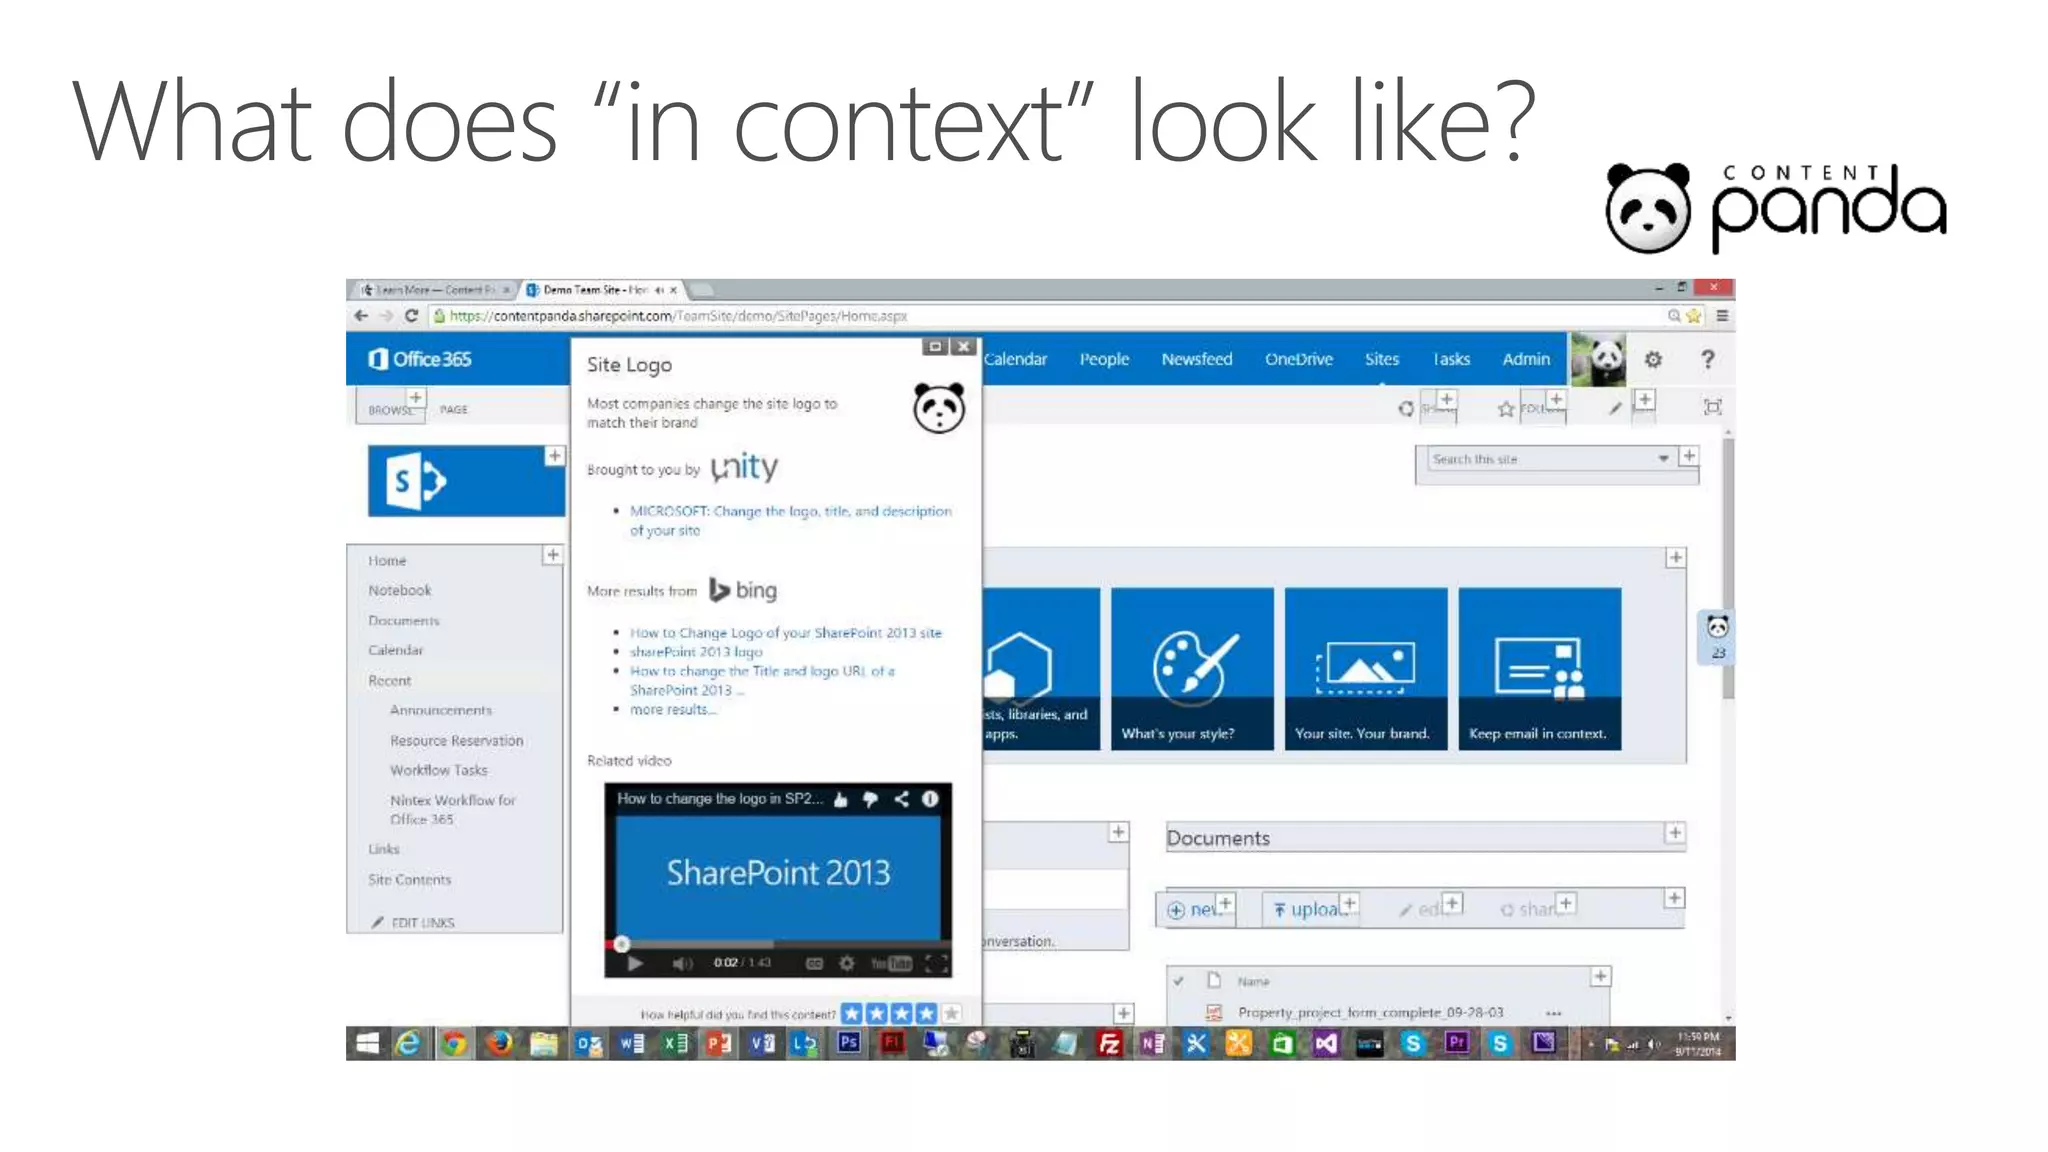
Task: Open Office 365 settings gear
Action: tap(1653, 359)
